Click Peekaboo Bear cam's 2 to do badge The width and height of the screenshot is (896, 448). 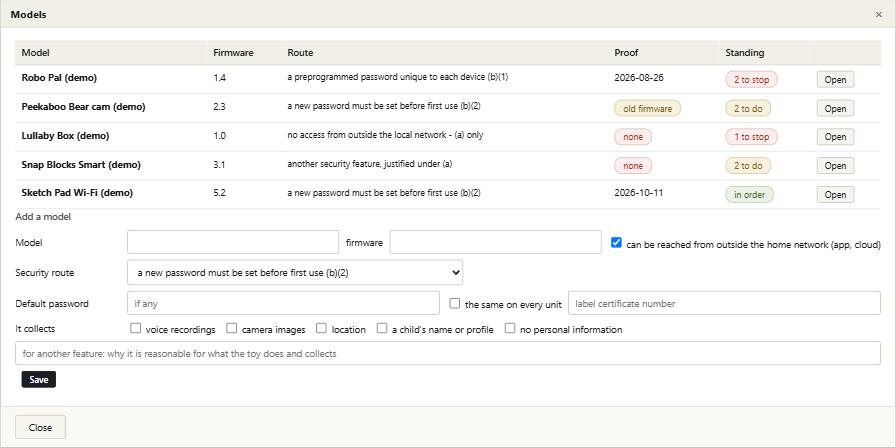click(x=748, y=108)
